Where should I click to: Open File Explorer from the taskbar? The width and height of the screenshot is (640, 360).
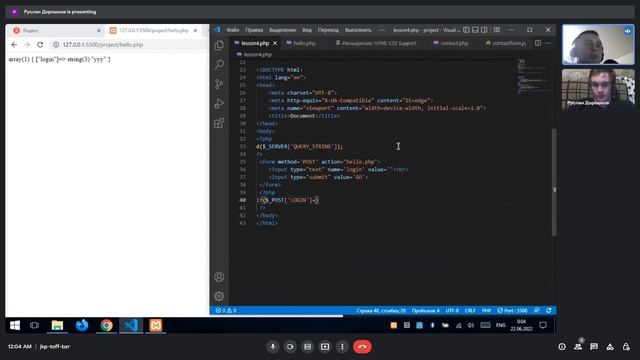(57, 325)
